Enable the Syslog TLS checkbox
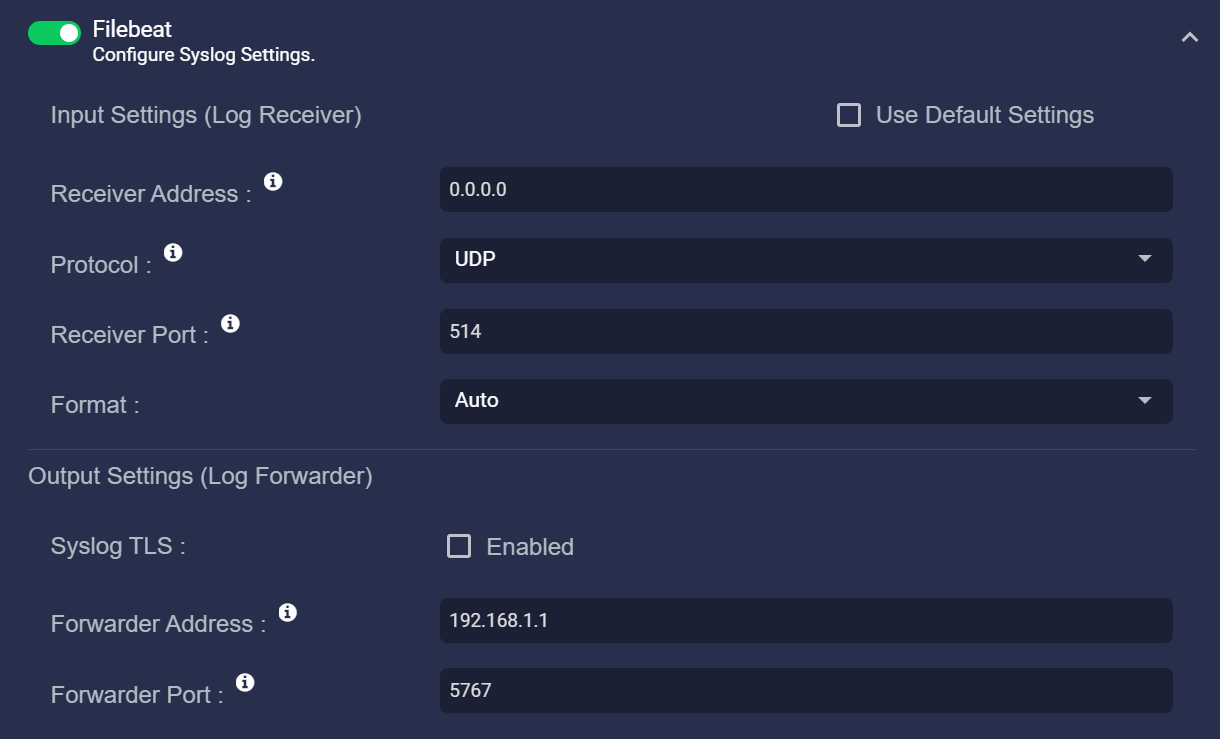The image size is (1220, 739). [x=459, y=546]
